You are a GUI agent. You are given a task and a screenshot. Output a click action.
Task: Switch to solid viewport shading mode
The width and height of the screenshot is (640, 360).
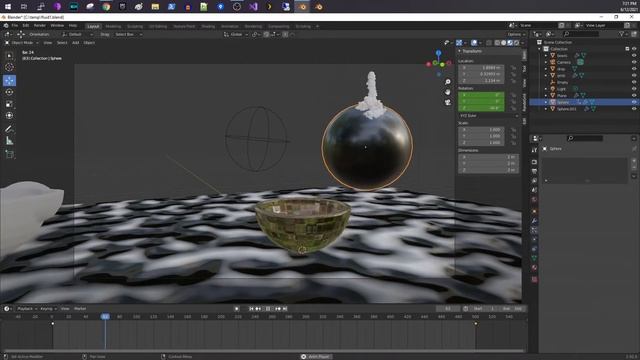504,42
